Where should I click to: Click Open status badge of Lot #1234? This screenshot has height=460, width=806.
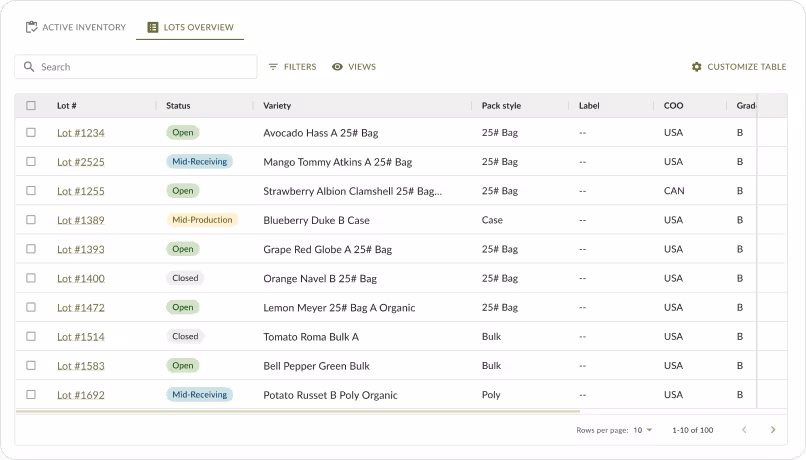click(182, 133)
